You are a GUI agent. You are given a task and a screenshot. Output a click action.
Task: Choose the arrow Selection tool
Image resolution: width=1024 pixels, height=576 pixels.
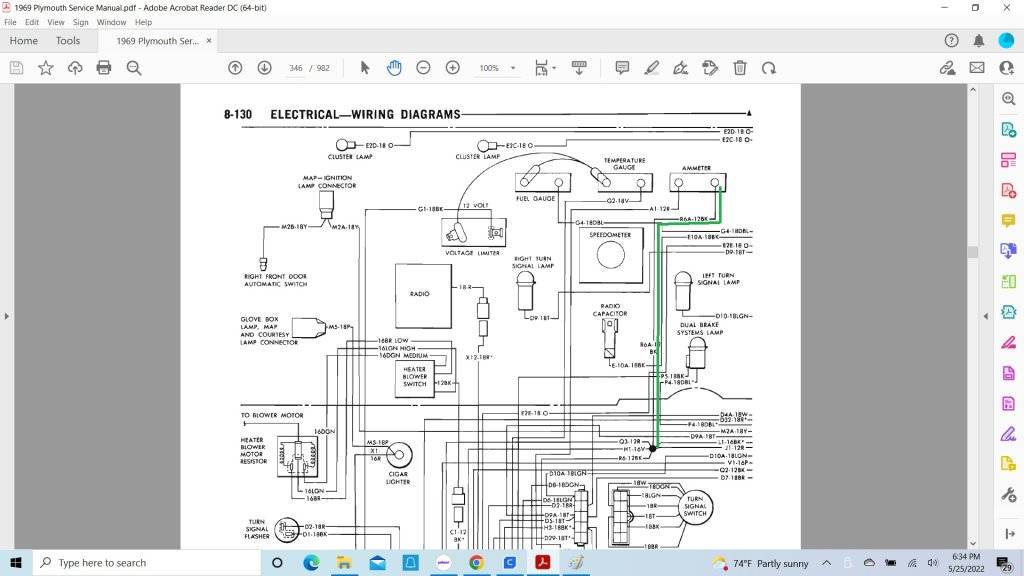(365, 68)
